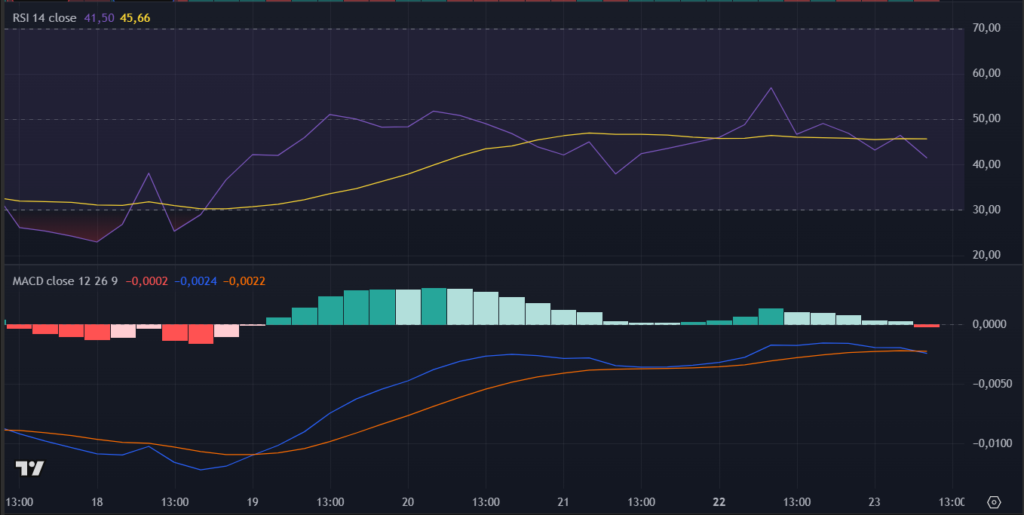Select the RSI 14 close indicator label
This screenshot has height=515, width=1024.
[x=44, y=18]
